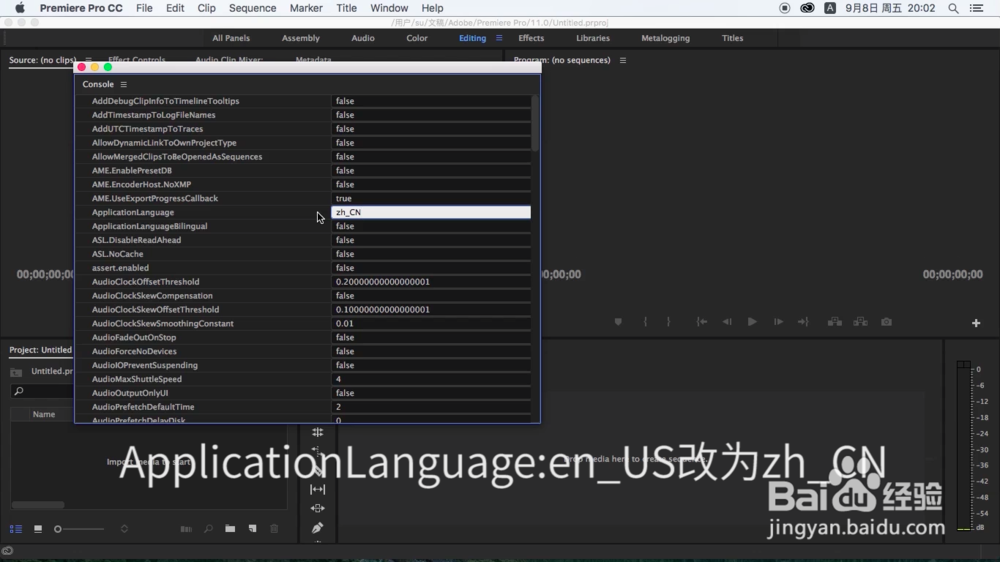Go to Out point in Program monitor

[x=804, y=322]
